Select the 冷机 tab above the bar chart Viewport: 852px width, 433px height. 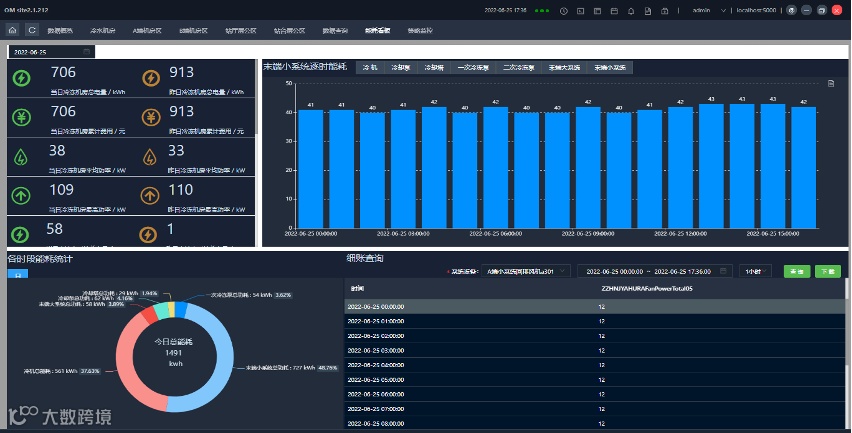tap(371, 67)
